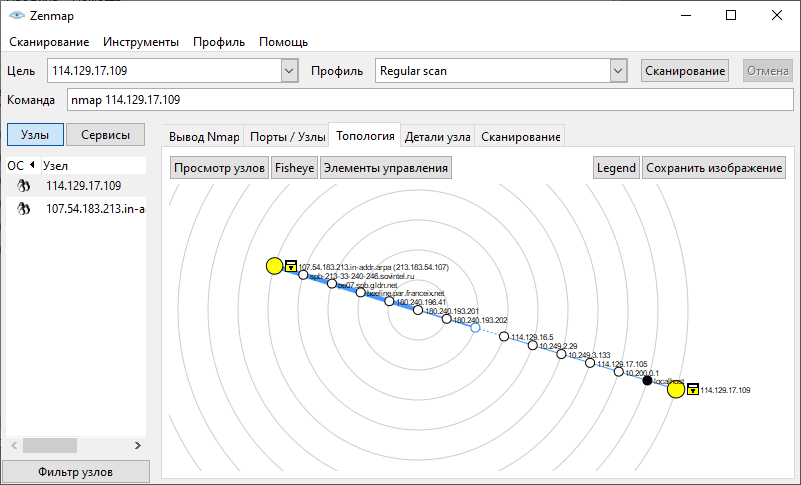Switch to the Топология tab
This screenshot has height=485, width=801.
[365, 136]
